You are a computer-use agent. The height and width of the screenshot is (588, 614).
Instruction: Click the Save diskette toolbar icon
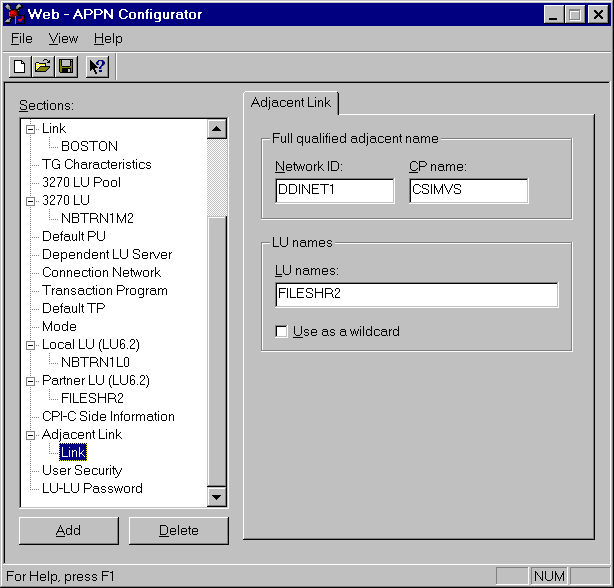(x=65, y=67)
